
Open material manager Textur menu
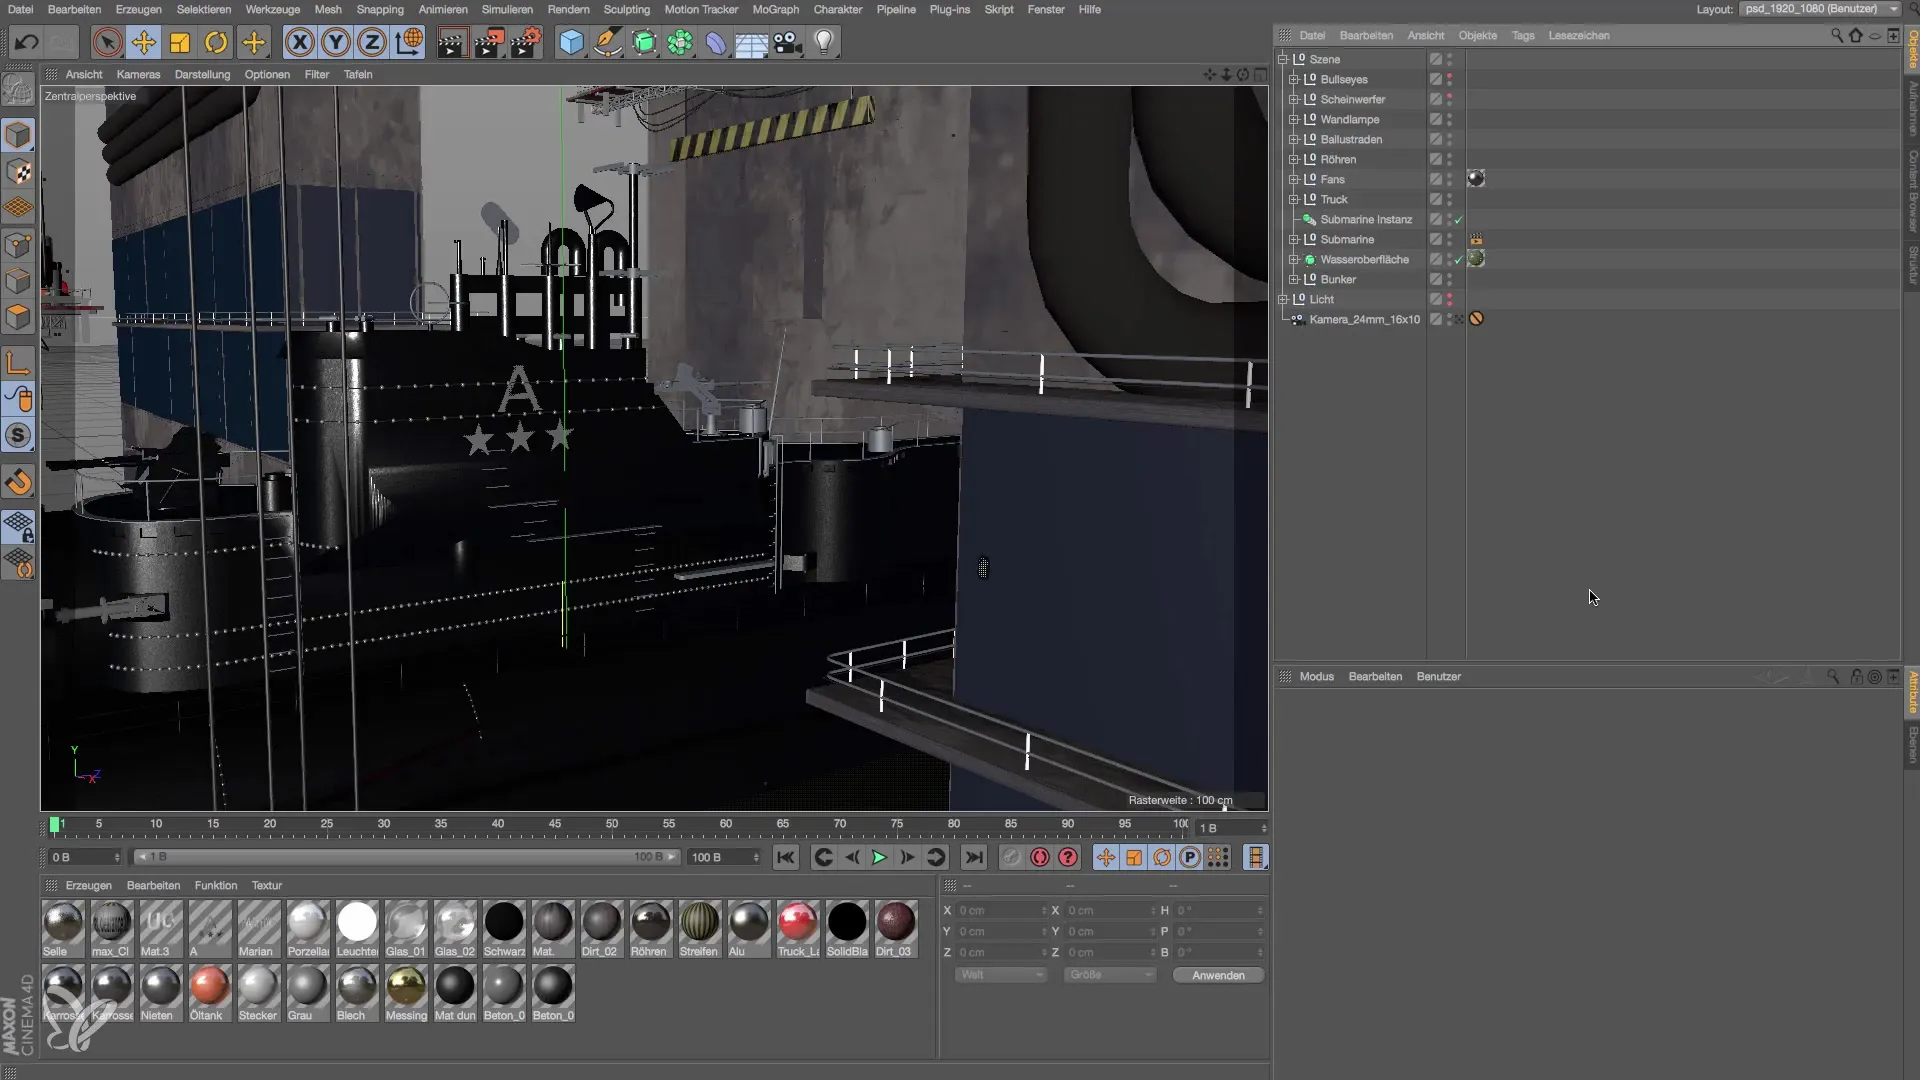click(x=267, y=885)
